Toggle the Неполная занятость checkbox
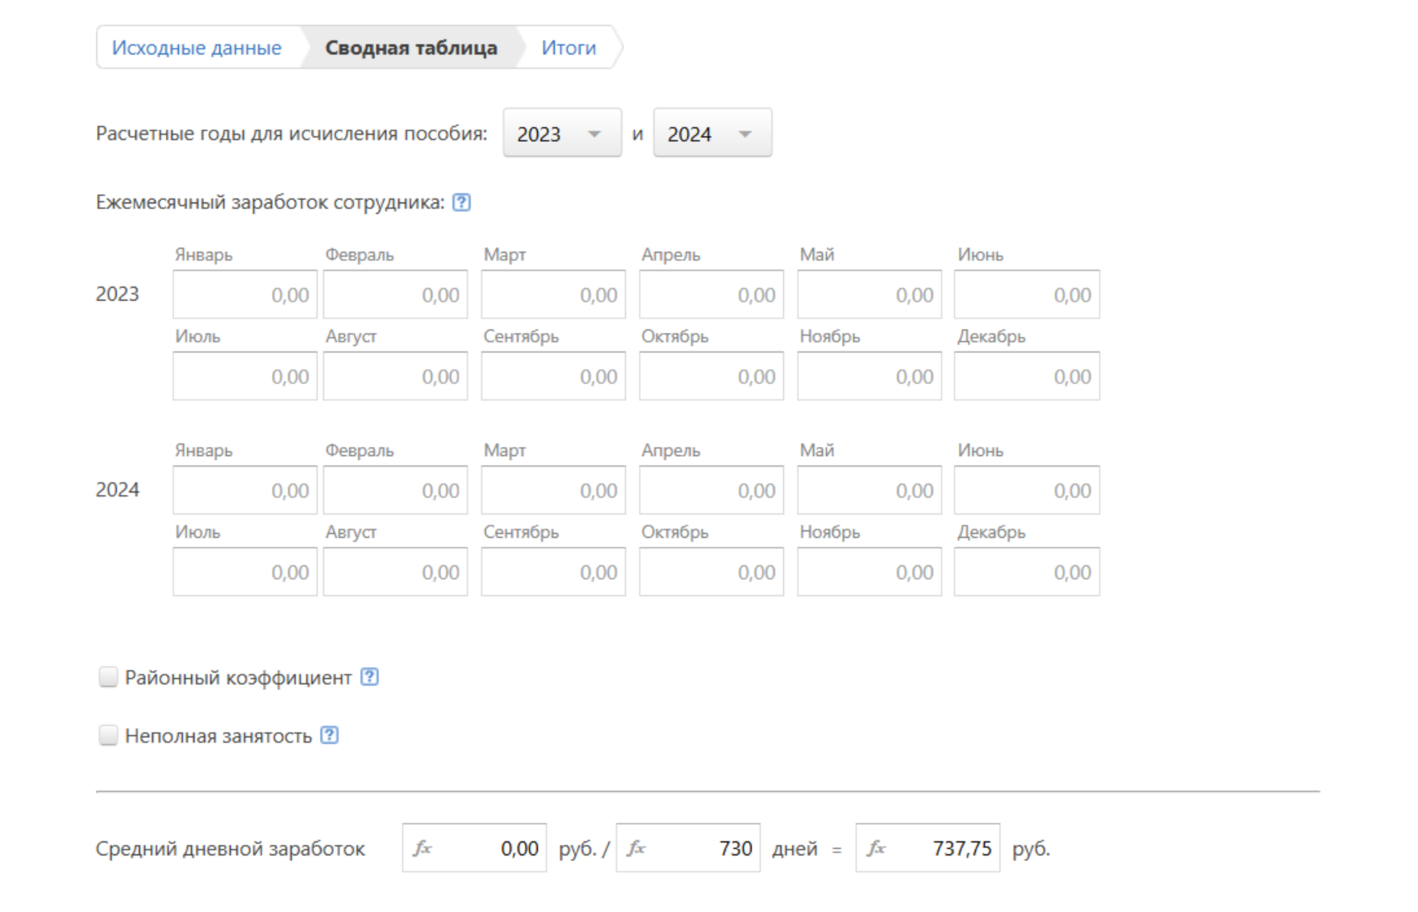The width and height of the screenshot is (1418, 912). pos(108,735)
